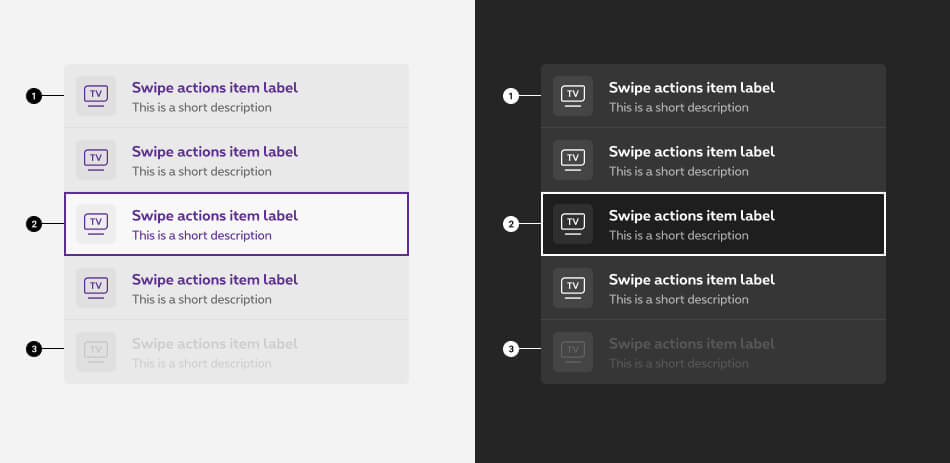Image resolution: width=950 pixels, height=463 pixels.
Task: Select the label in the white-outlined dark row
Action: pos(692,216)
